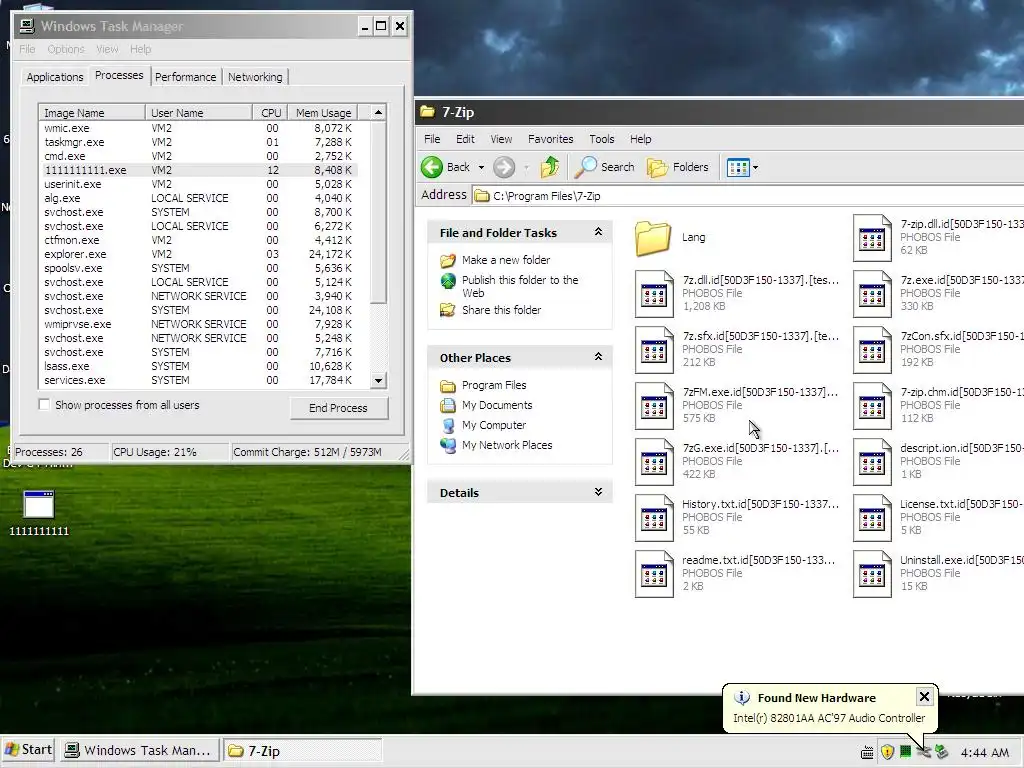This screenshot has width=1024, height=768.
Task: Click the process list scroll up arrow
Action: tap(379, 112)
